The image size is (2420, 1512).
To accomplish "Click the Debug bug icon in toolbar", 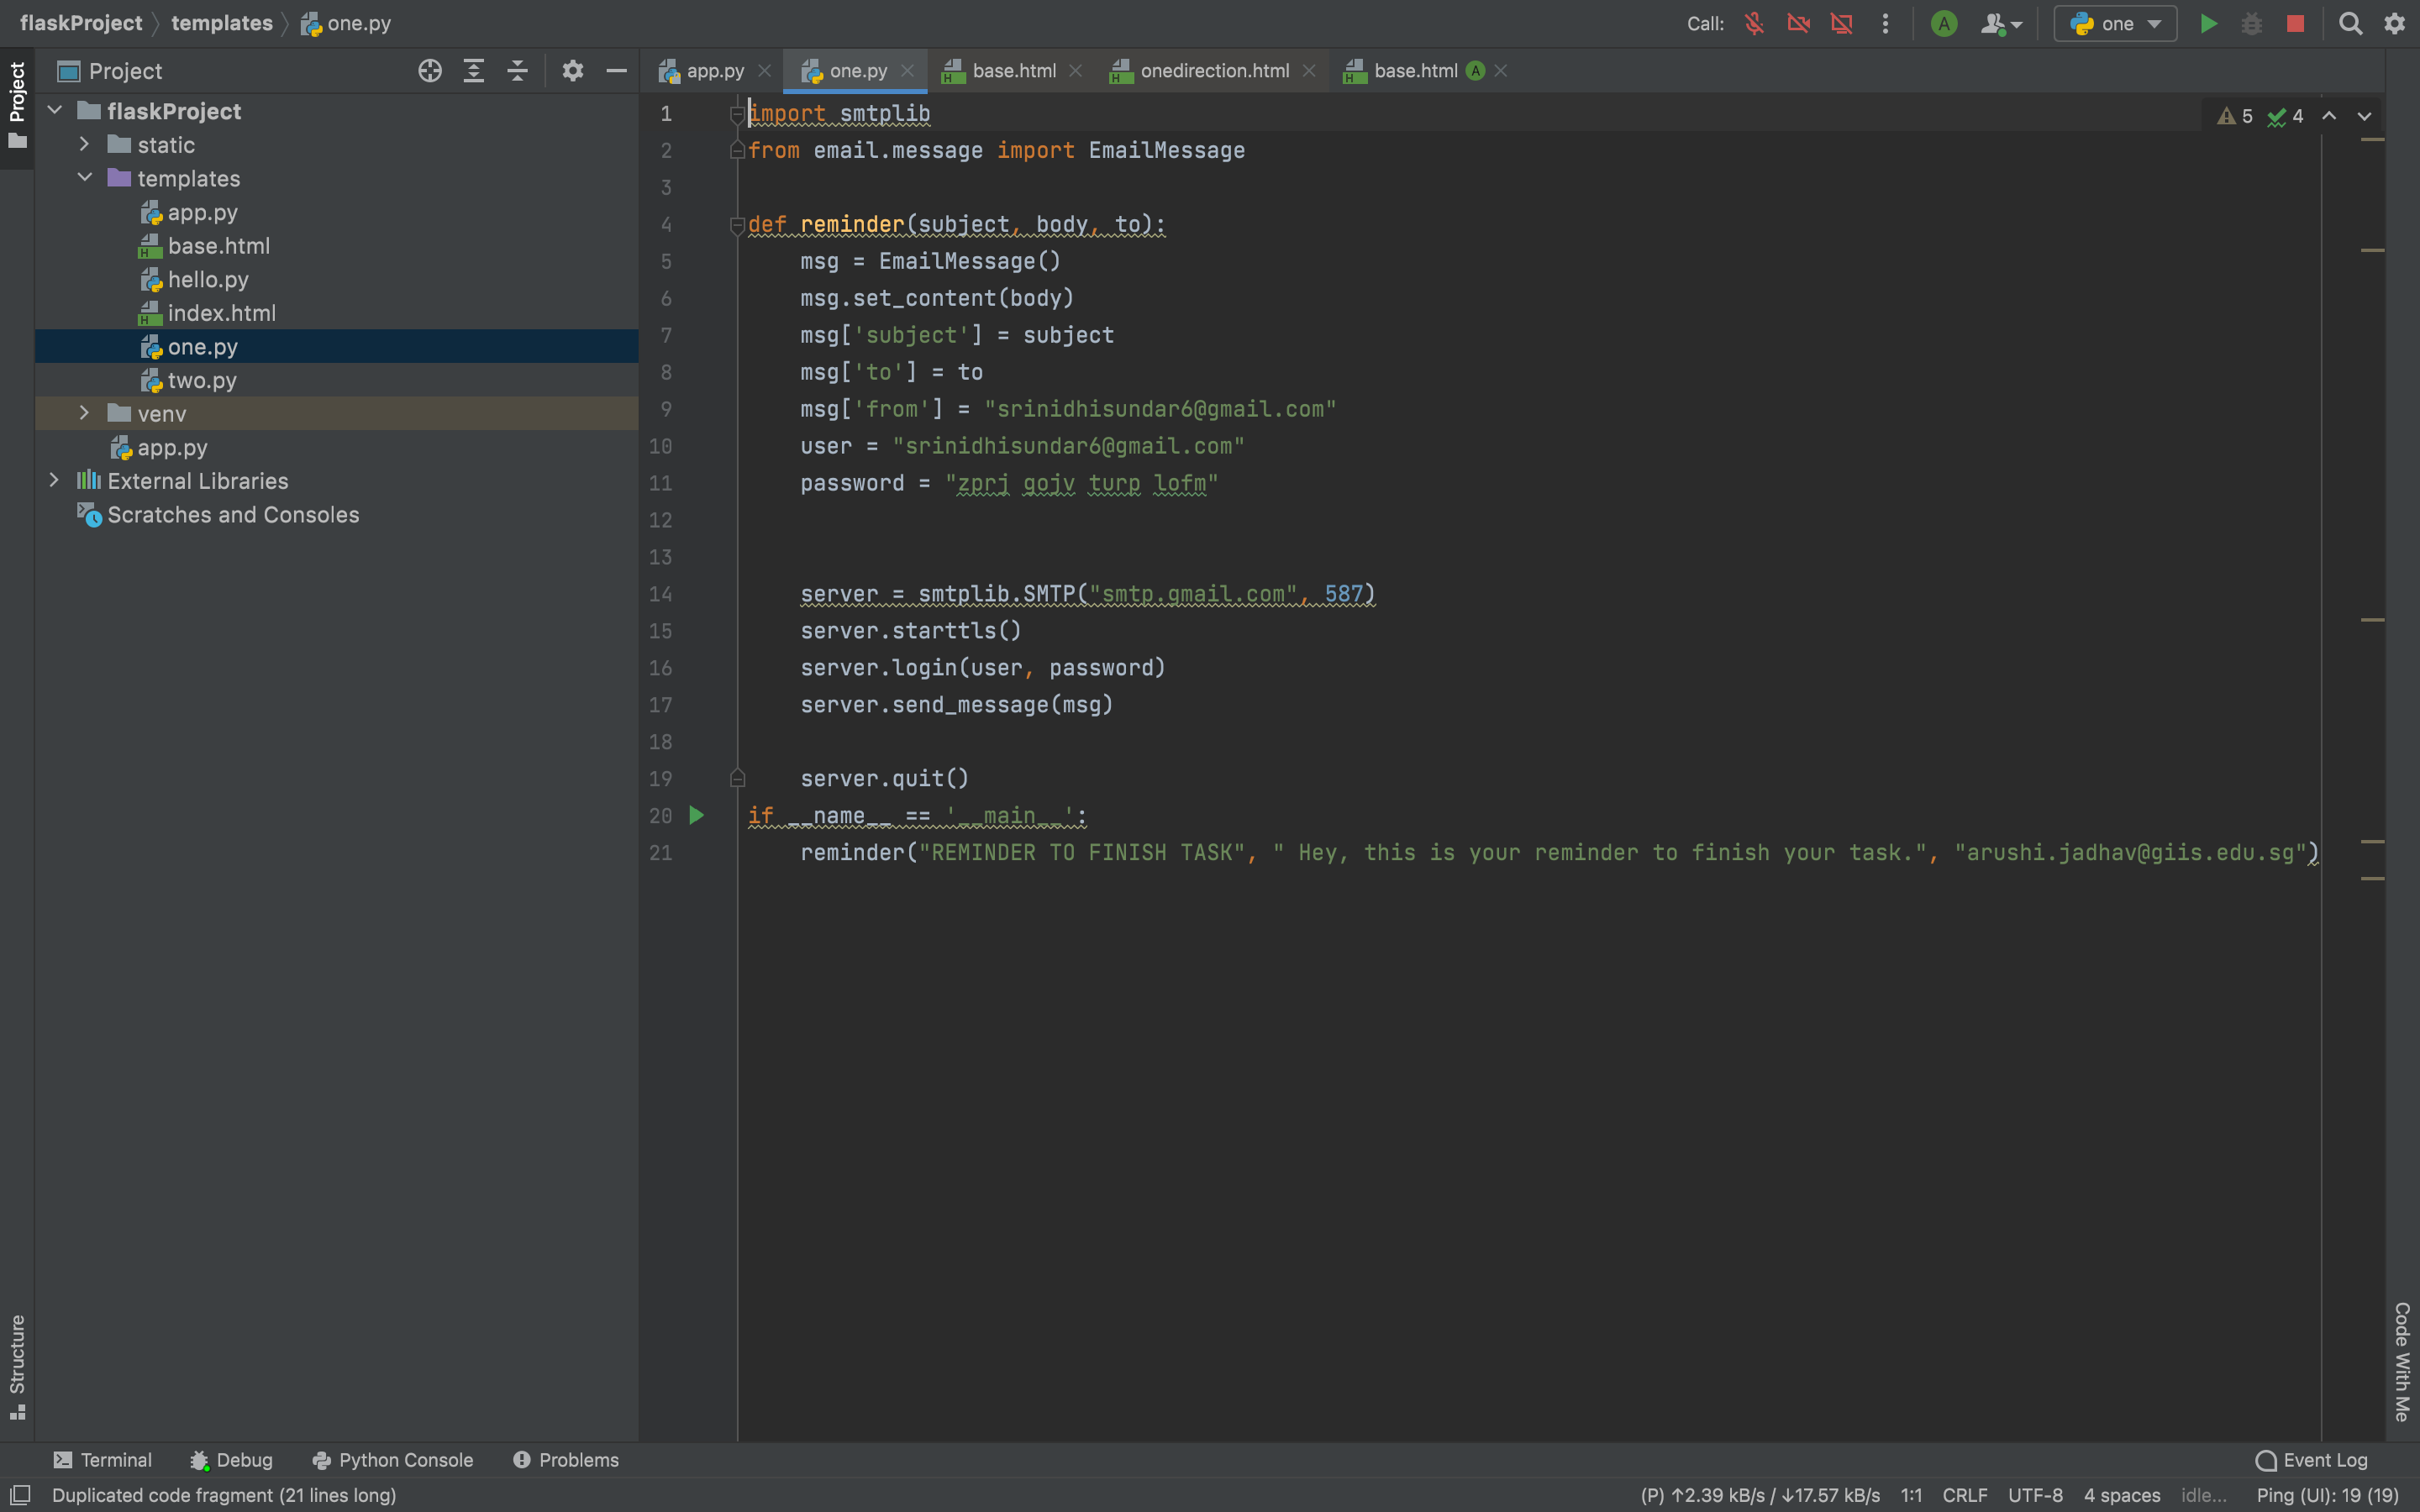I will 2251,24.
